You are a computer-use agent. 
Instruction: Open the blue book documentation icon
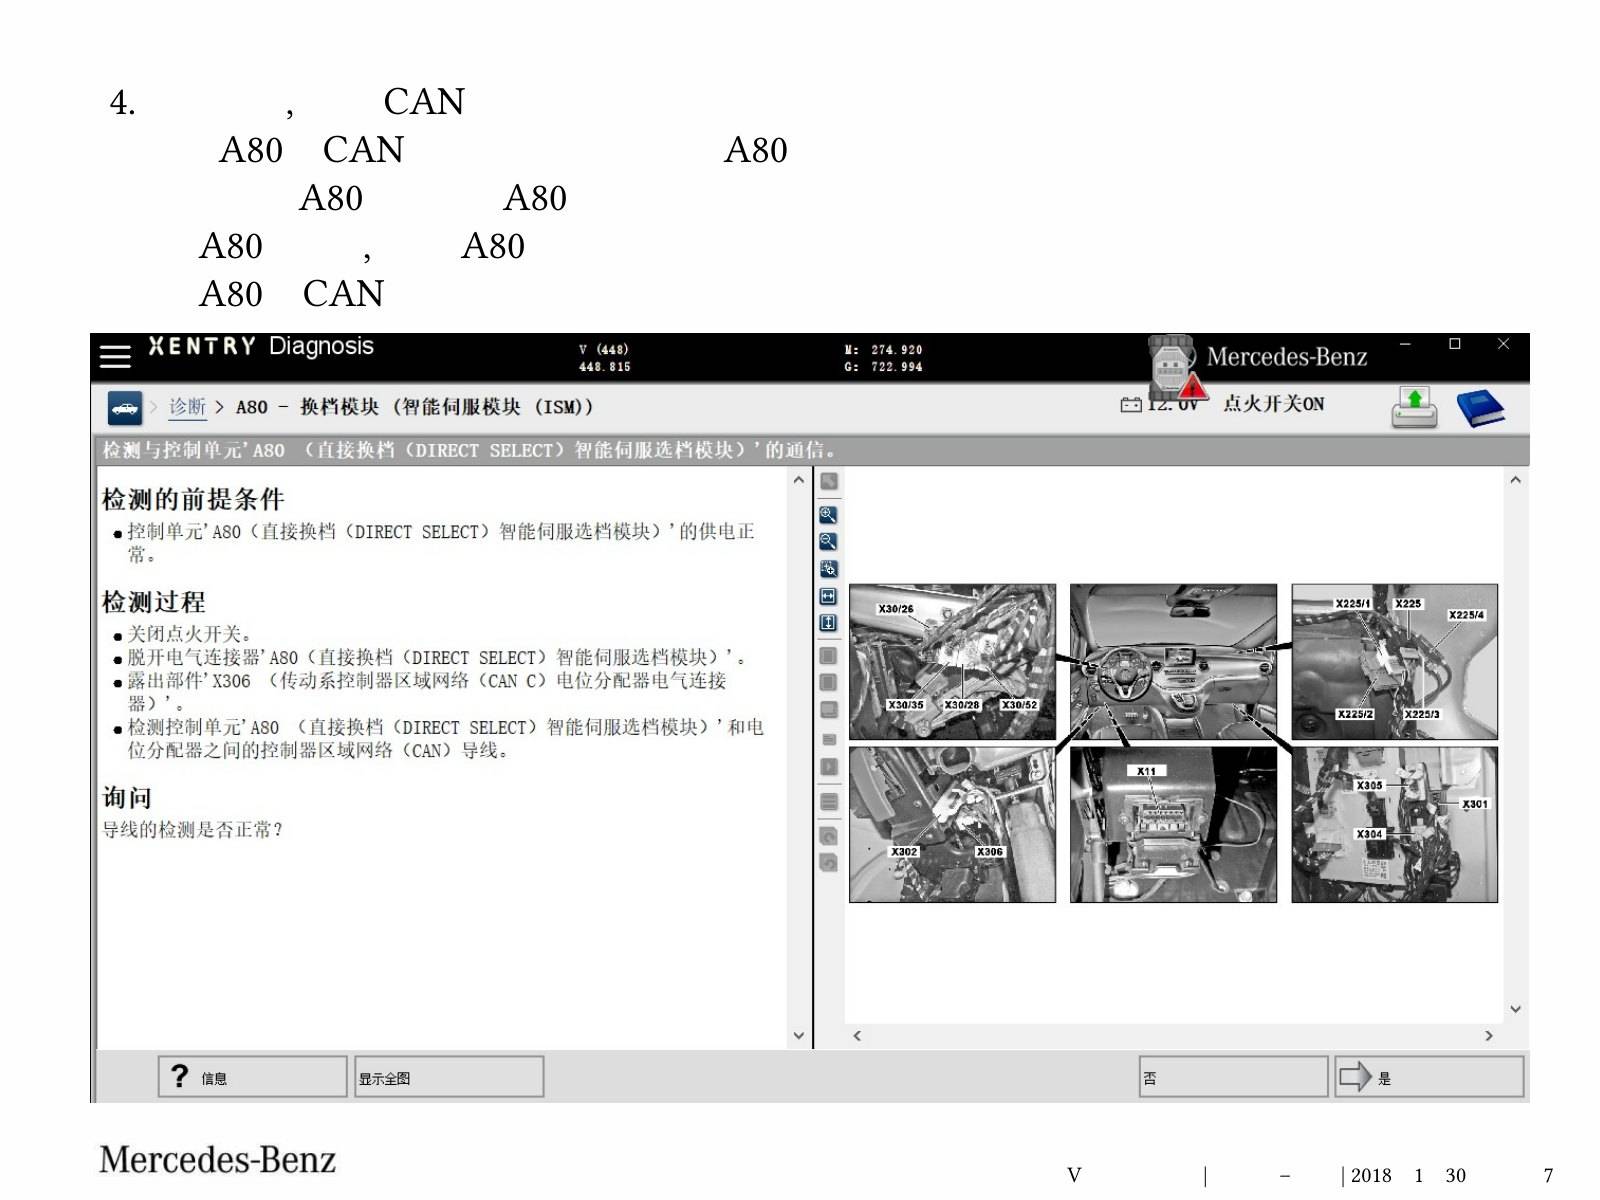coord(1481,408)
